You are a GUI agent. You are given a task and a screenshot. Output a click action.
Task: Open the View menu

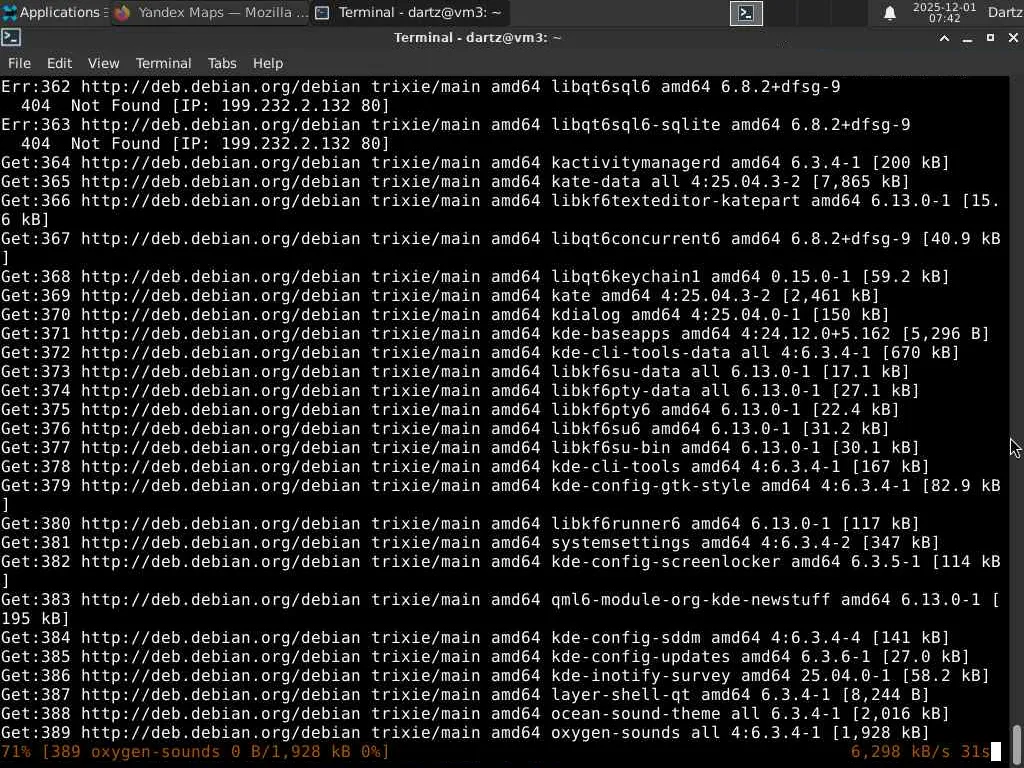point(104,63)
